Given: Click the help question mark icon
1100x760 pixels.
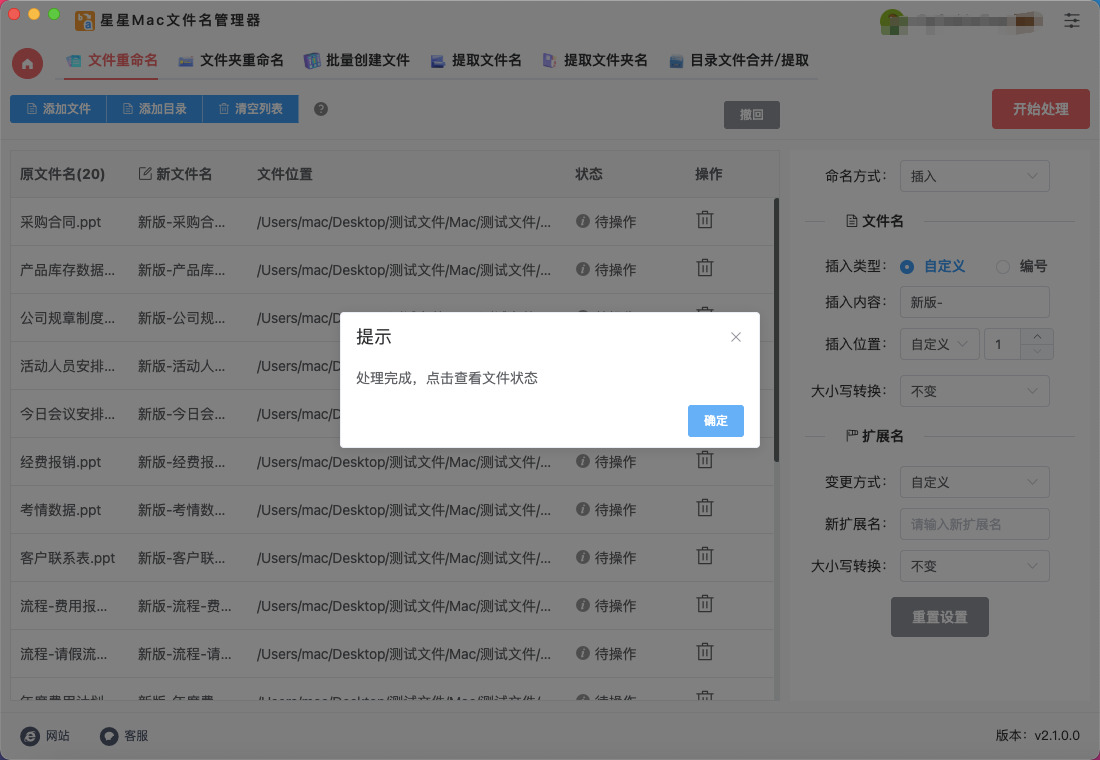Looking at the screenshot, I should 321,109.
